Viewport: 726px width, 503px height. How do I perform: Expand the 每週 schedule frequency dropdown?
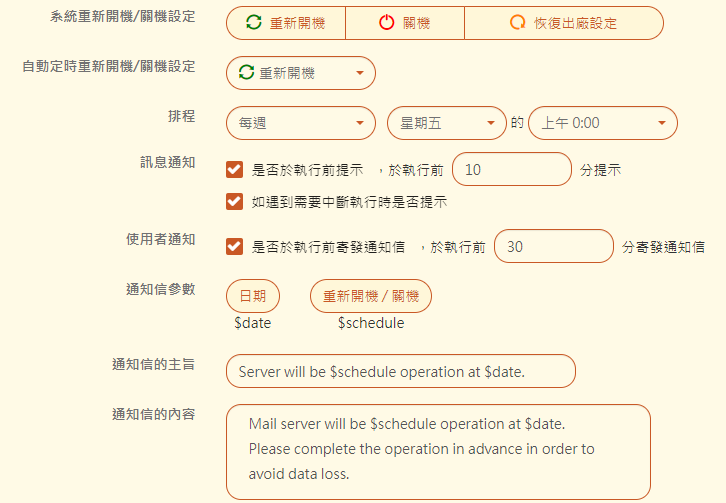click(x=300, y=123)
